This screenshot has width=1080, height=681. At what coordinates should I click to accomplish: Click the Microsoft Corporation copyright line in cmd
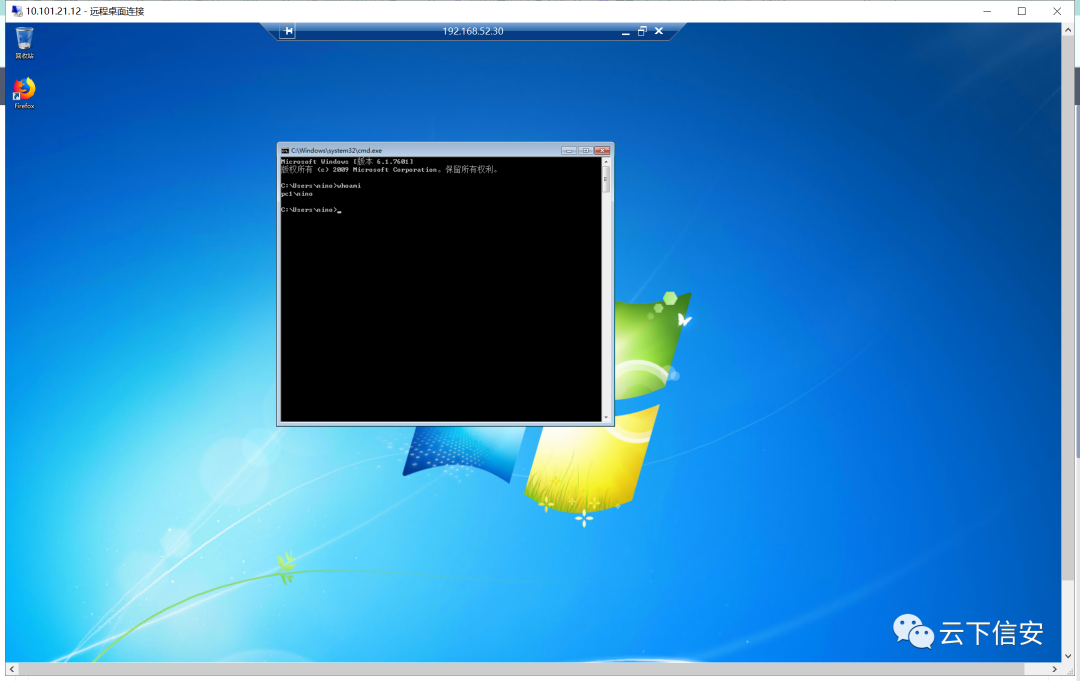[389, 169]
